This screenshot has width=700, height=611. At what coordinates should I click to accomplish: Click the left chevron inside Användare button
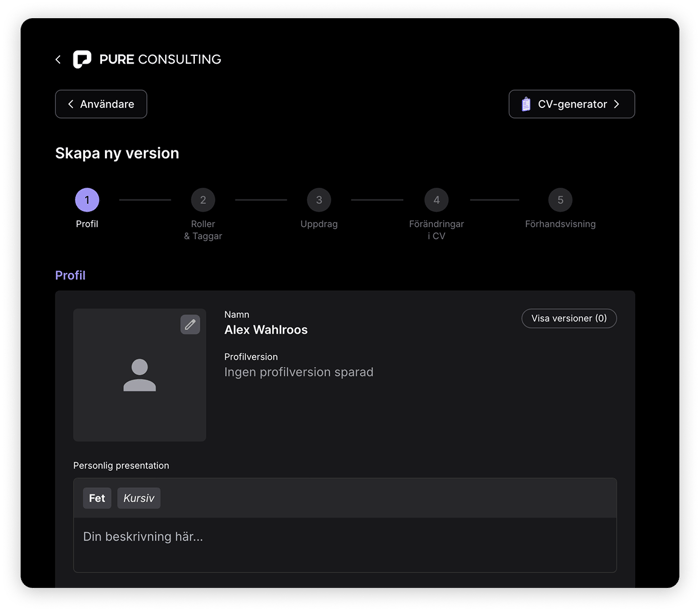click(x=71, y=104)
